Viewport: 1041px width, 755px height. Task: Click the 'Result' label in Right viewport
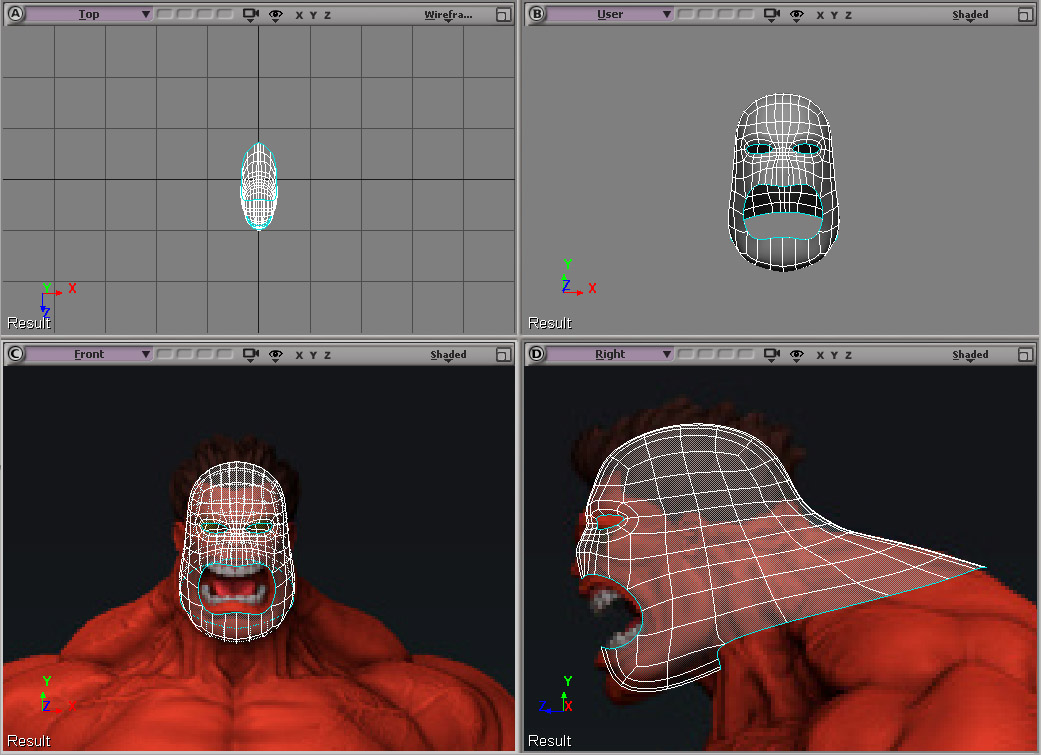tap(550, 740)
